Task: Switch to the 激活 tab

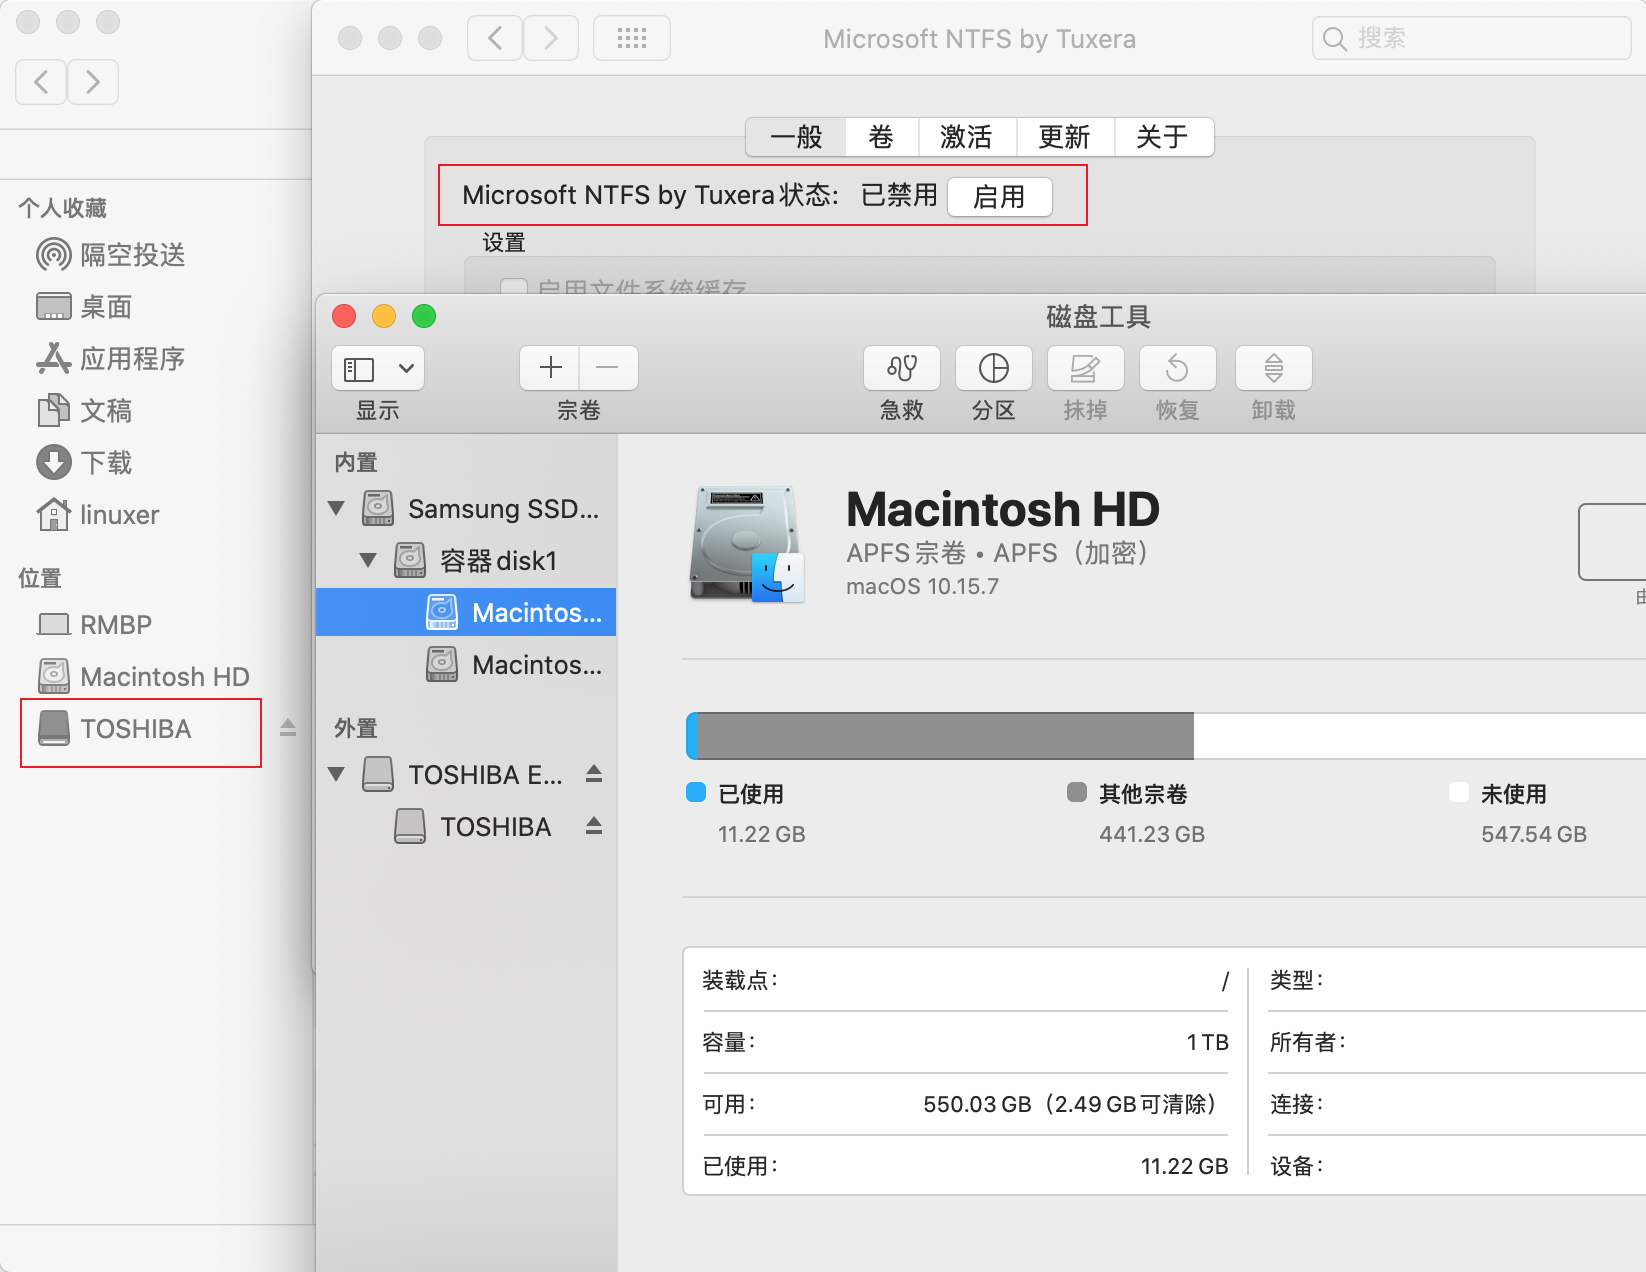Action: coord(966,137)
